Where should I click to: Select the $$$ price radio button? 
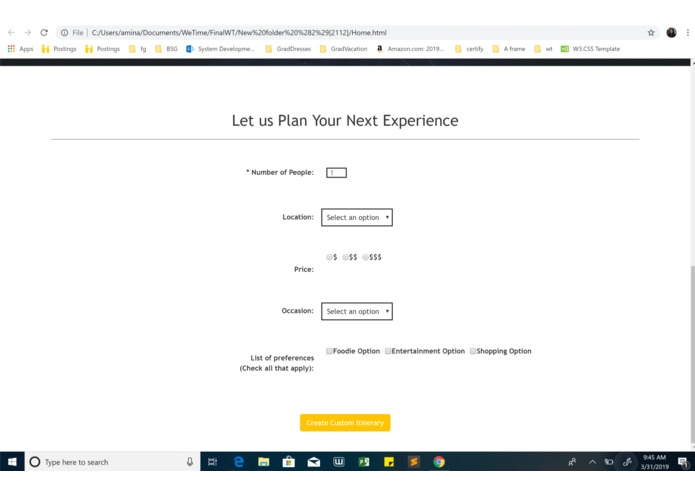(366, 257)
